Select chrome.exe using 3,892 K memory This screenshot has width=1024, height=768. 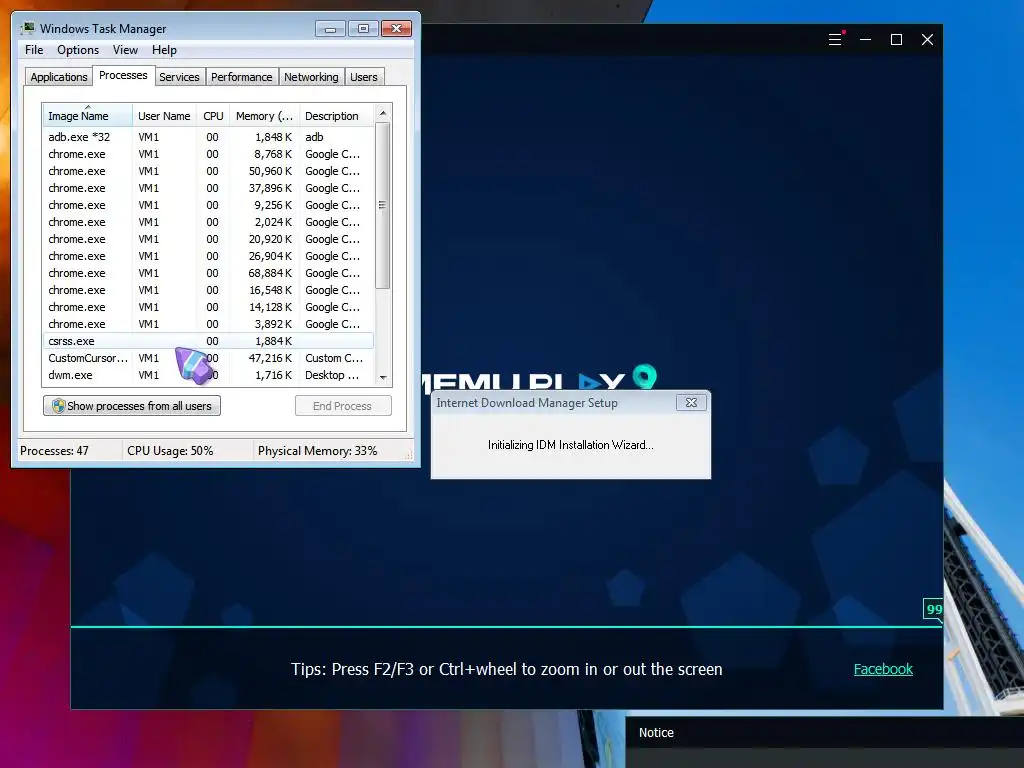coord(208,324)
